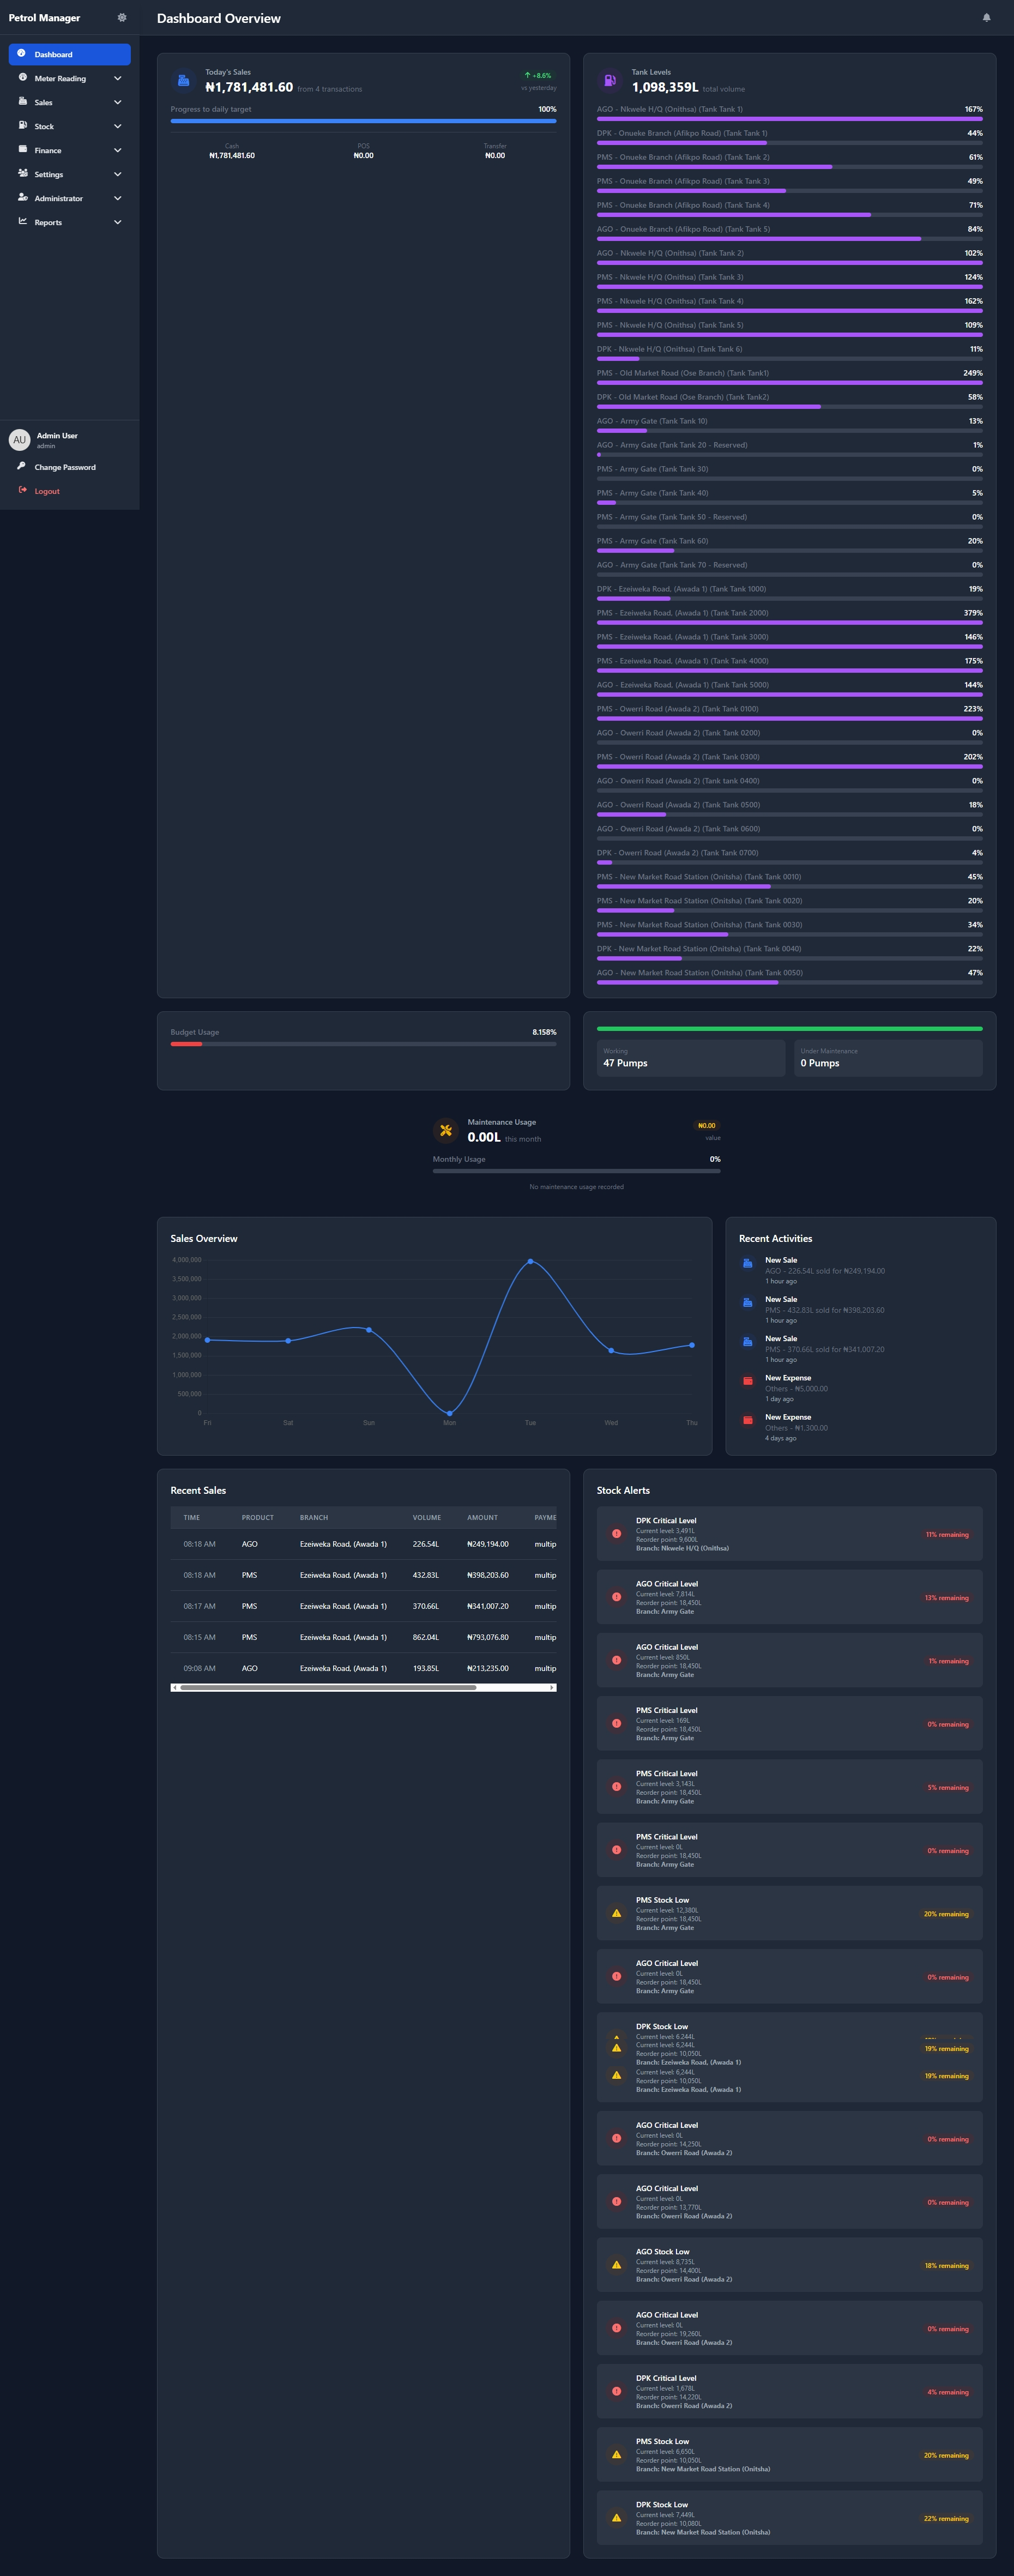Expand the Finance menu chevron

click(x=117, y=150)
